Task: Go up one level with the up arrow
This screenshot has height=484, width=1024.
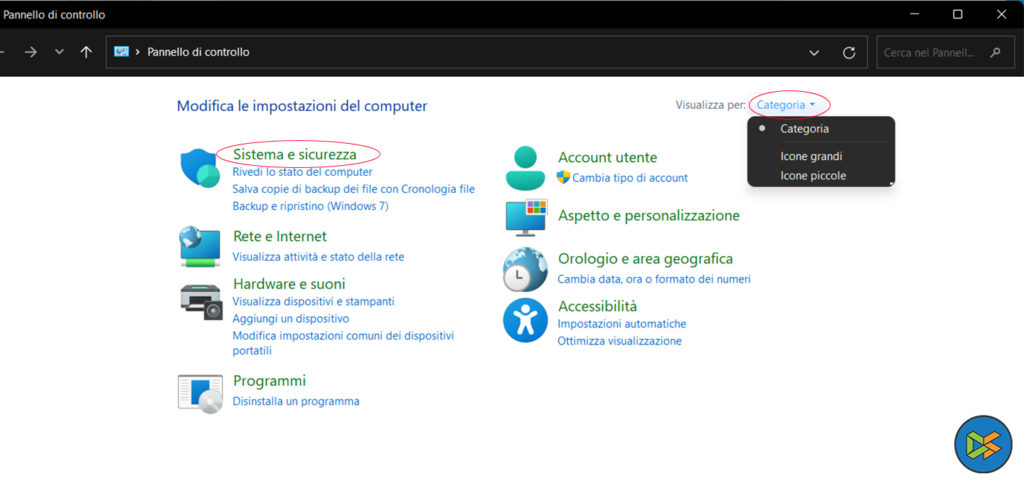Action: coord(86,52)
